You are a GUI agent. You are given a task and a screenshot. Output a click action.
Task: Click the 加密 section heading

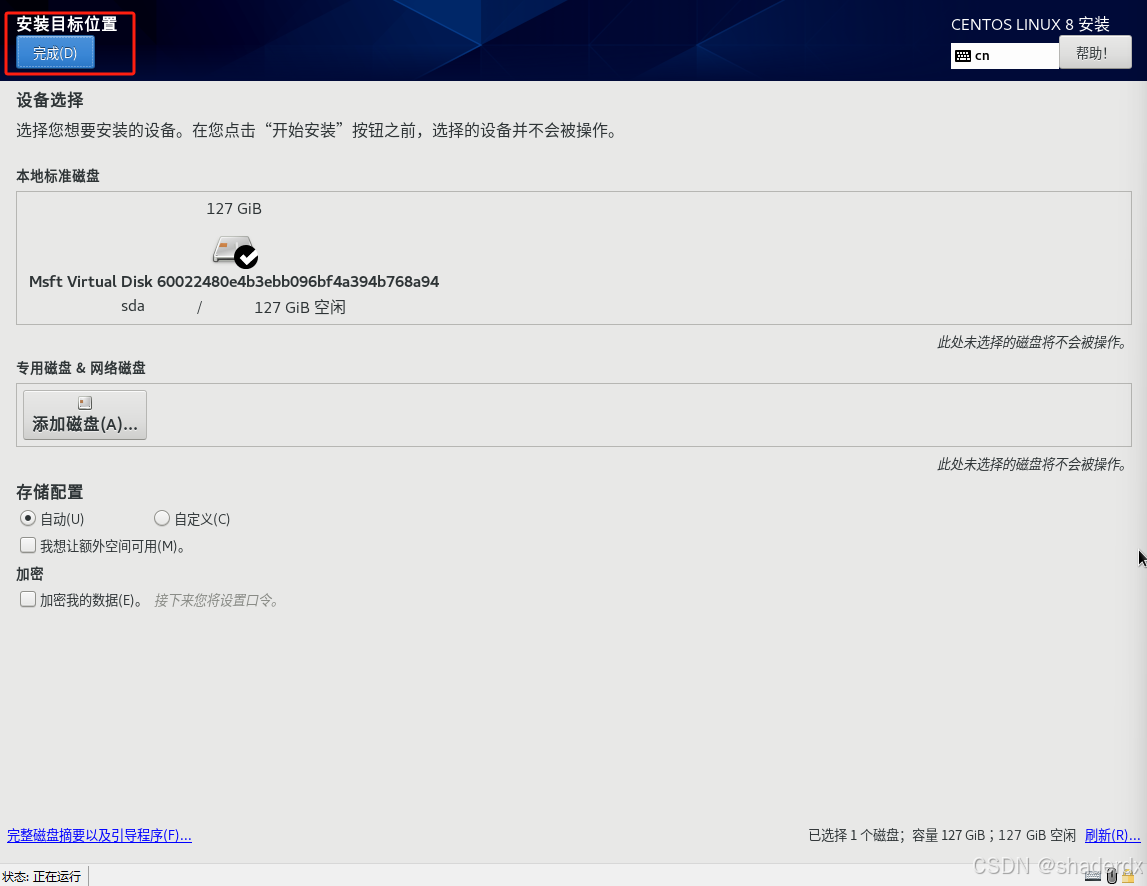tap(30, 574)
